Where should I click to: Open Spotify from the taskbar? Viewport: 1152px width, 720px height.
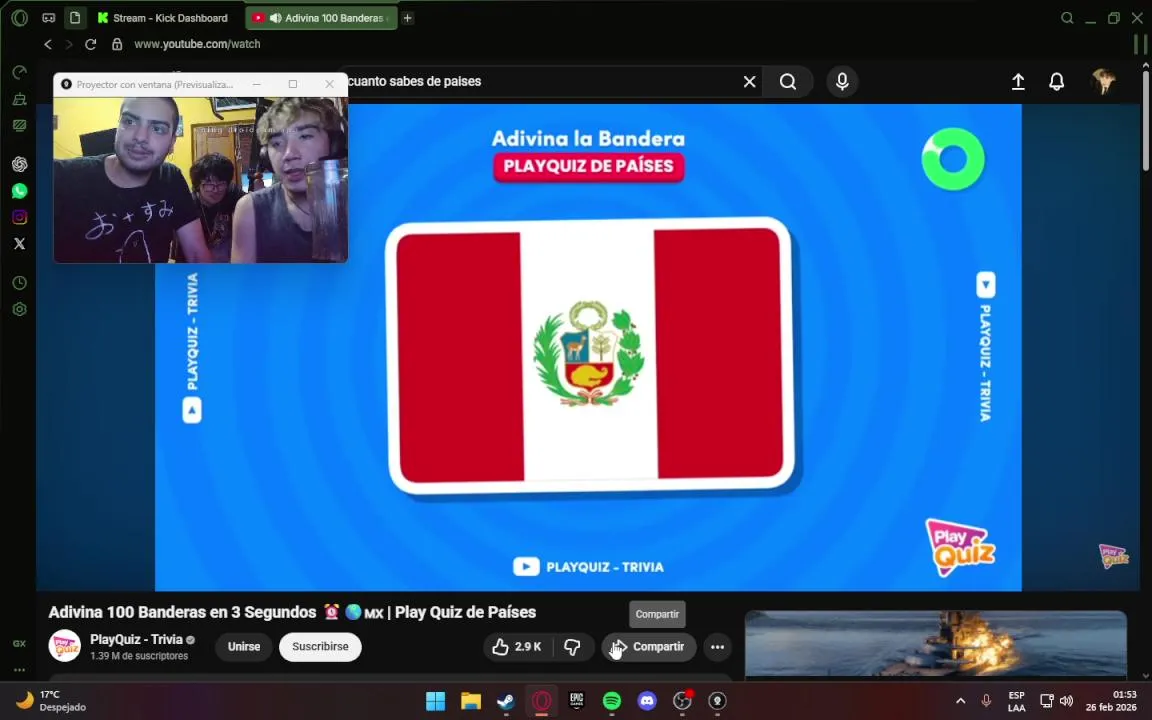612,701
